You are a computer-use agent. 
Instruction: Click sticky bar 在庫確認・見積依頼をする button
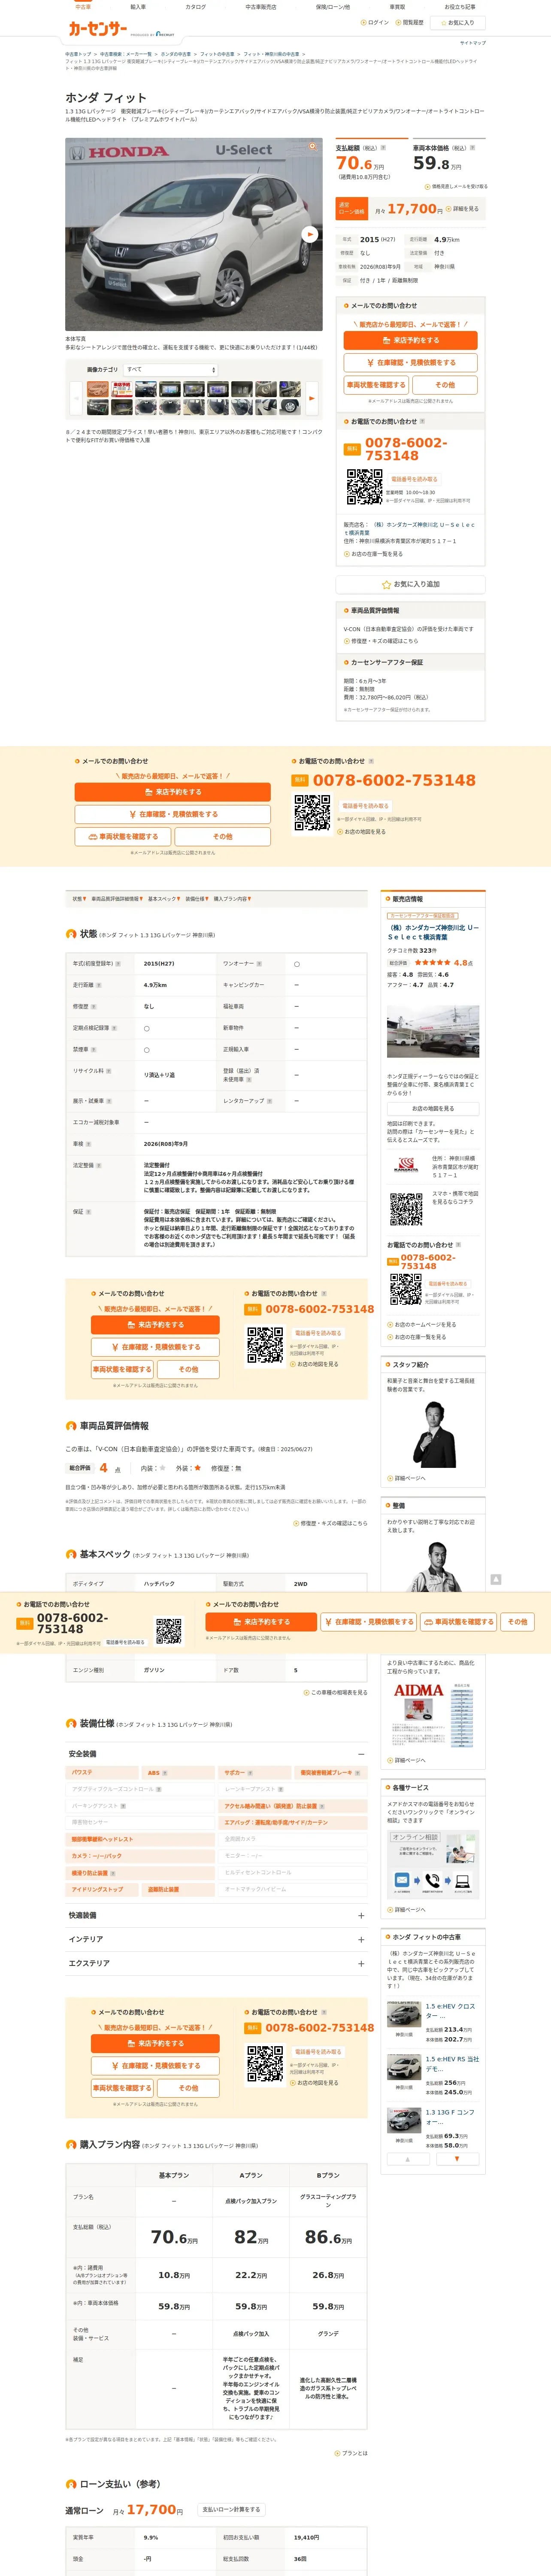coord(368,1622)
